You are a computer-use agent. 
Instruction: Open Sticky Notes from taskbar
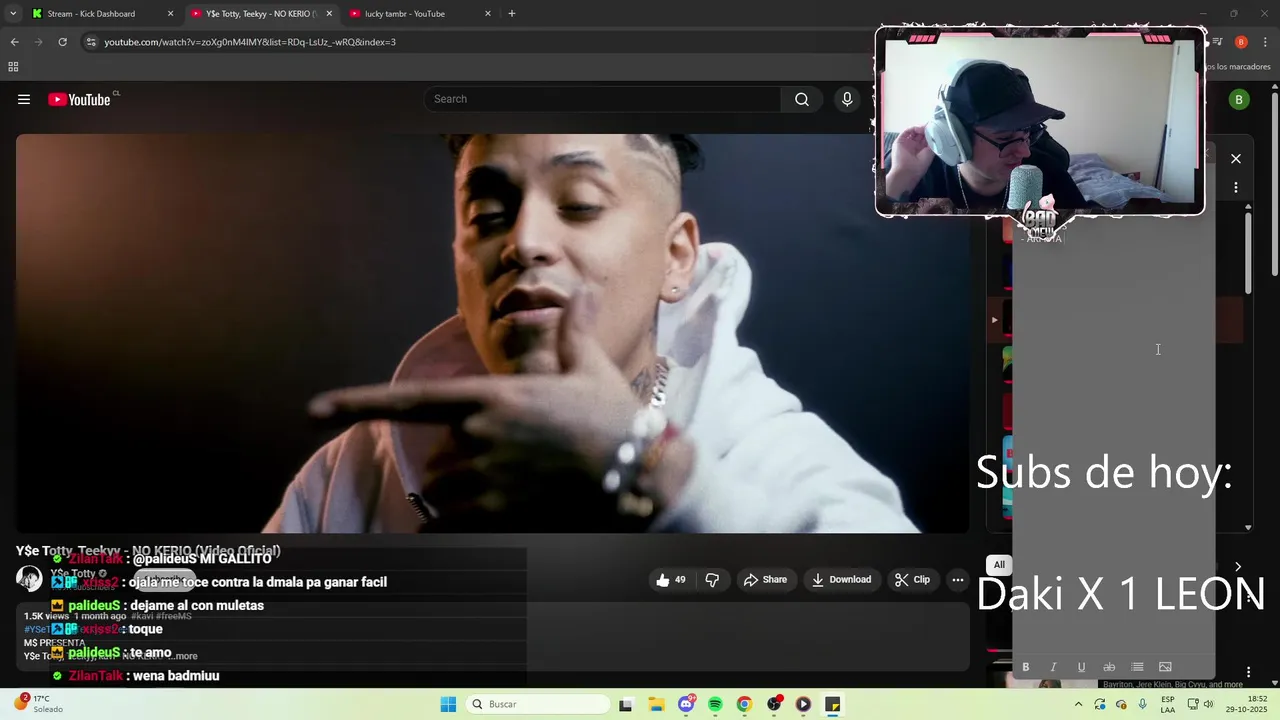point(832,704)
